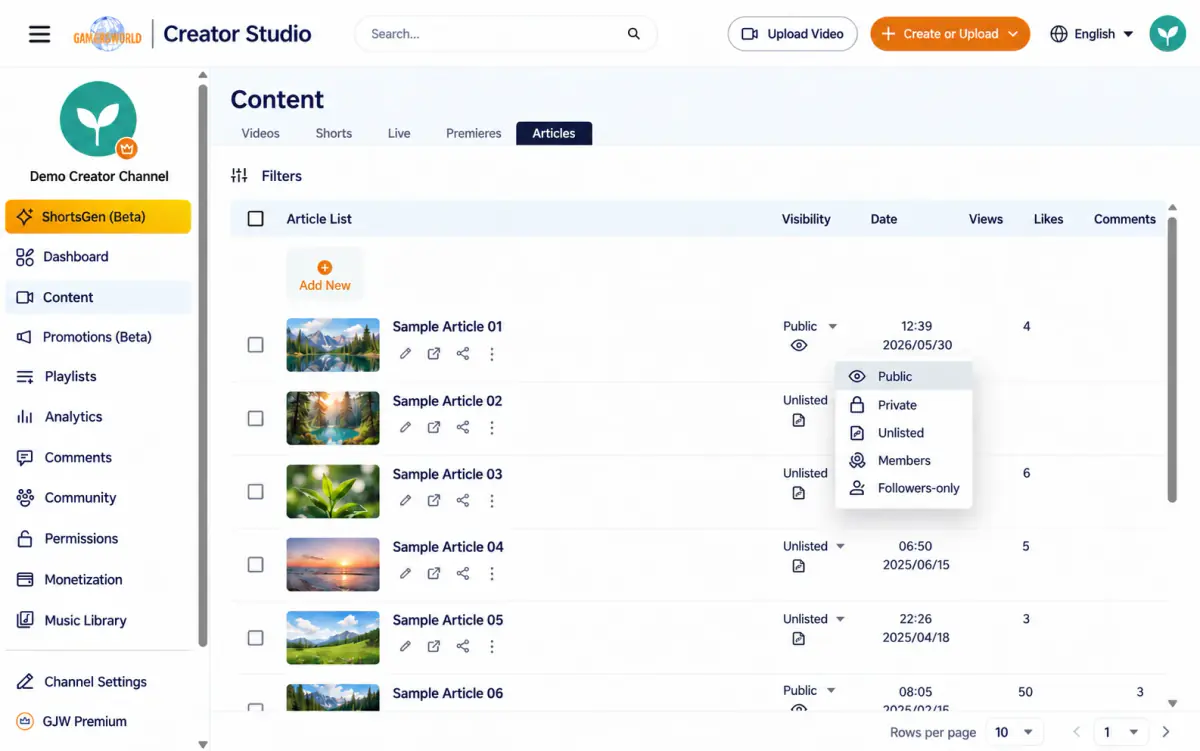Switch to the Premieres tab
Image resolution: width=1200 pixels, height=751 pixels.
pos(474,133)
